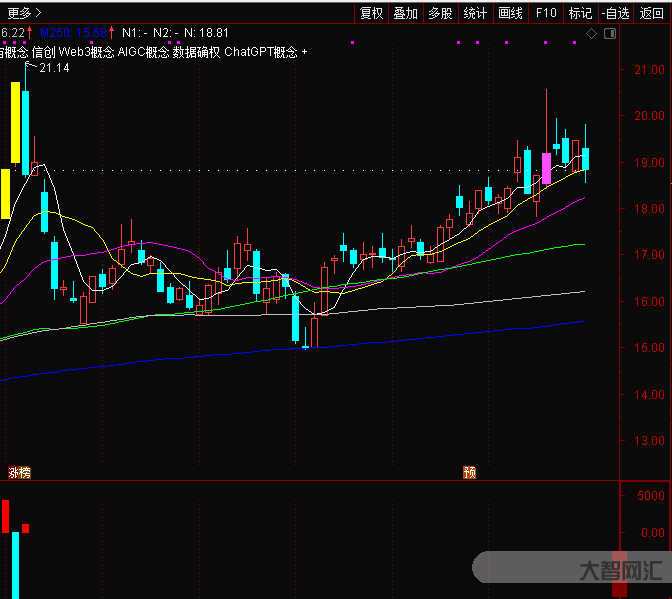Click the diamond icon below the toolbar
This screenshot has height=599, width=672.
pyautogui.click(x=591, y=34)
